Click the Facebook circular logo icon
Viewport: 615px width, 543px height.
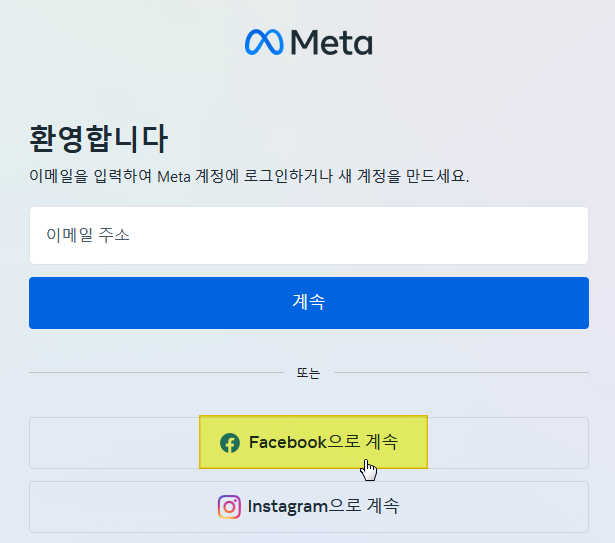[x=230, y=443]
